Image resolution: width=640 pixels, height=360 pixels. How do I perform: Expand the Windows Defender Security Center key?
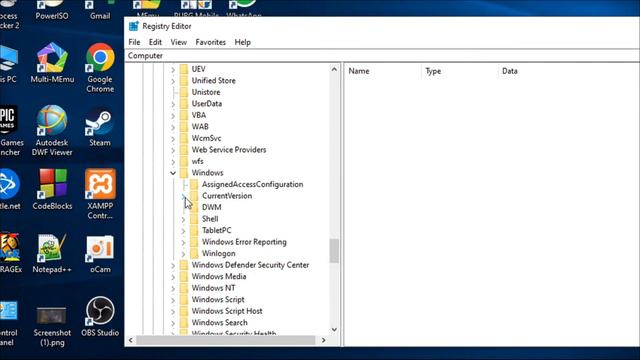click(x=173, y=265)
